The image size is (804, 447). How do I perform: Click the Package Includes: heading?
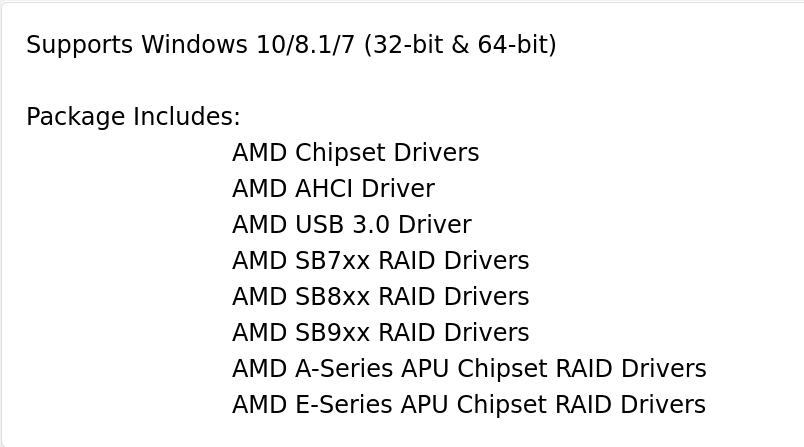pos(133,117)
